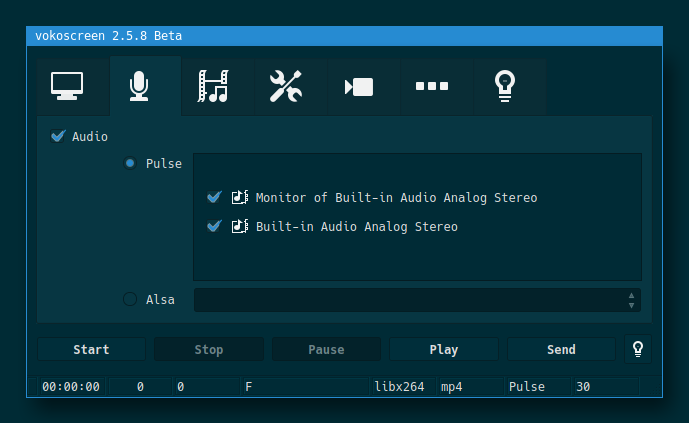
Task: Open the lightbulb about tab
Action: pyautogui.click(x=504, y=87)
